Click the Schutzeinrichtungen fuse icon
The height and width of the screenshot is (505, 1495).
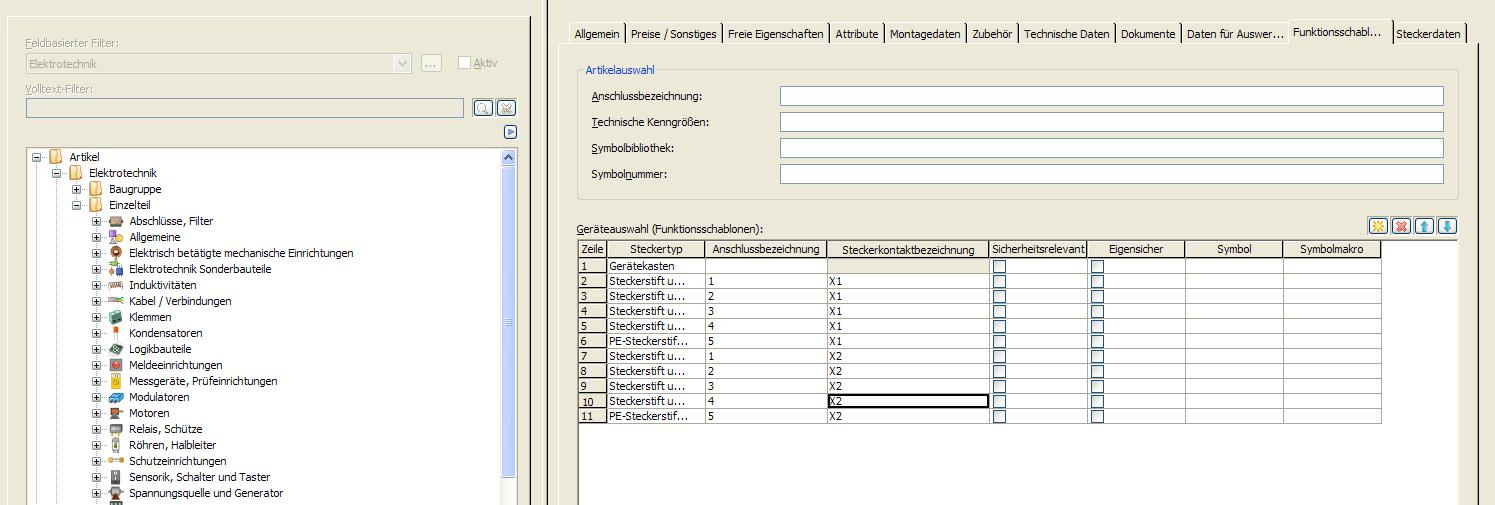tap(116, 461)
